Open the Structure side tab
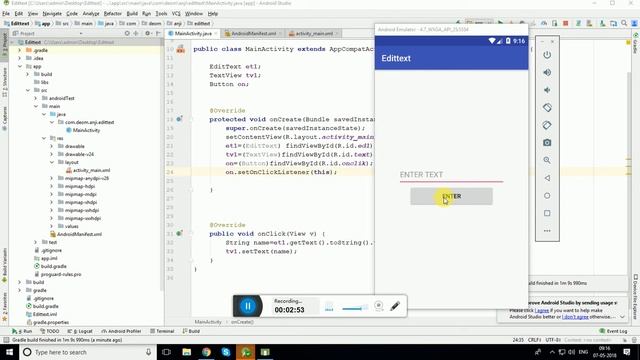Screen dimensions: 640x360 (4, 82)
